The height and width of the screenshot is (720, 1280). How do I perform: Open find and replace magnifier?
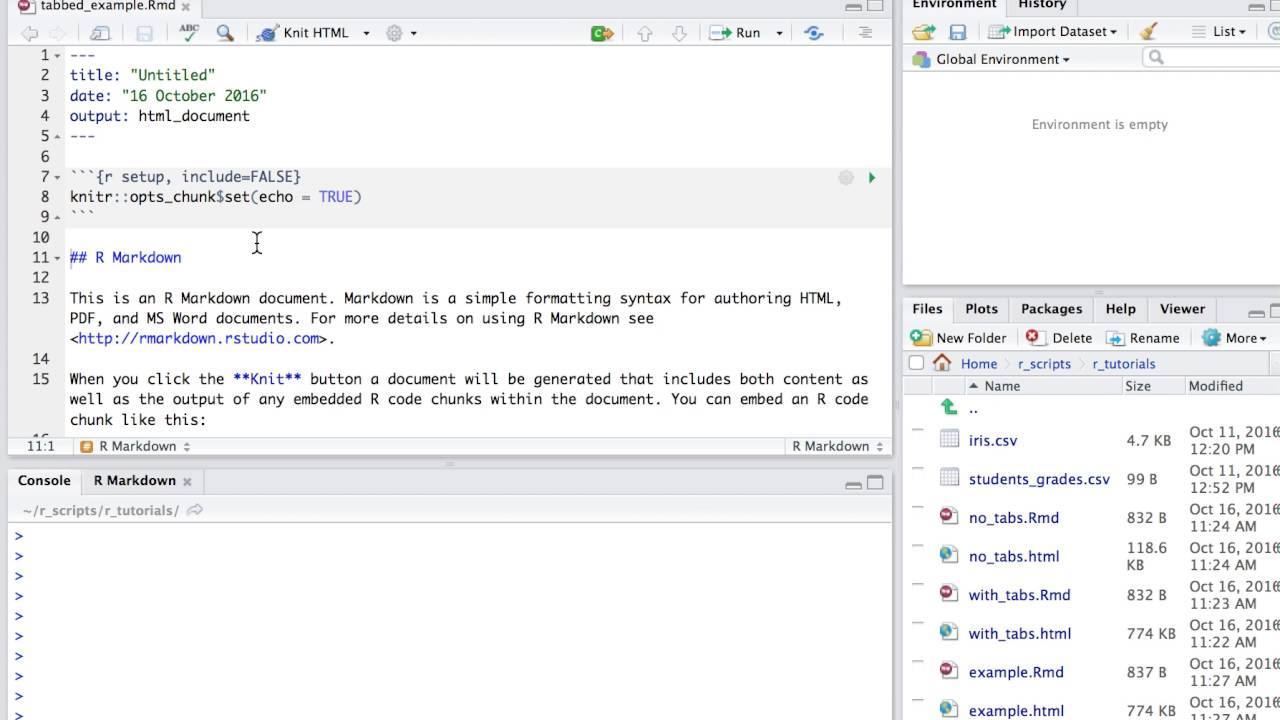tap(225, 33)
